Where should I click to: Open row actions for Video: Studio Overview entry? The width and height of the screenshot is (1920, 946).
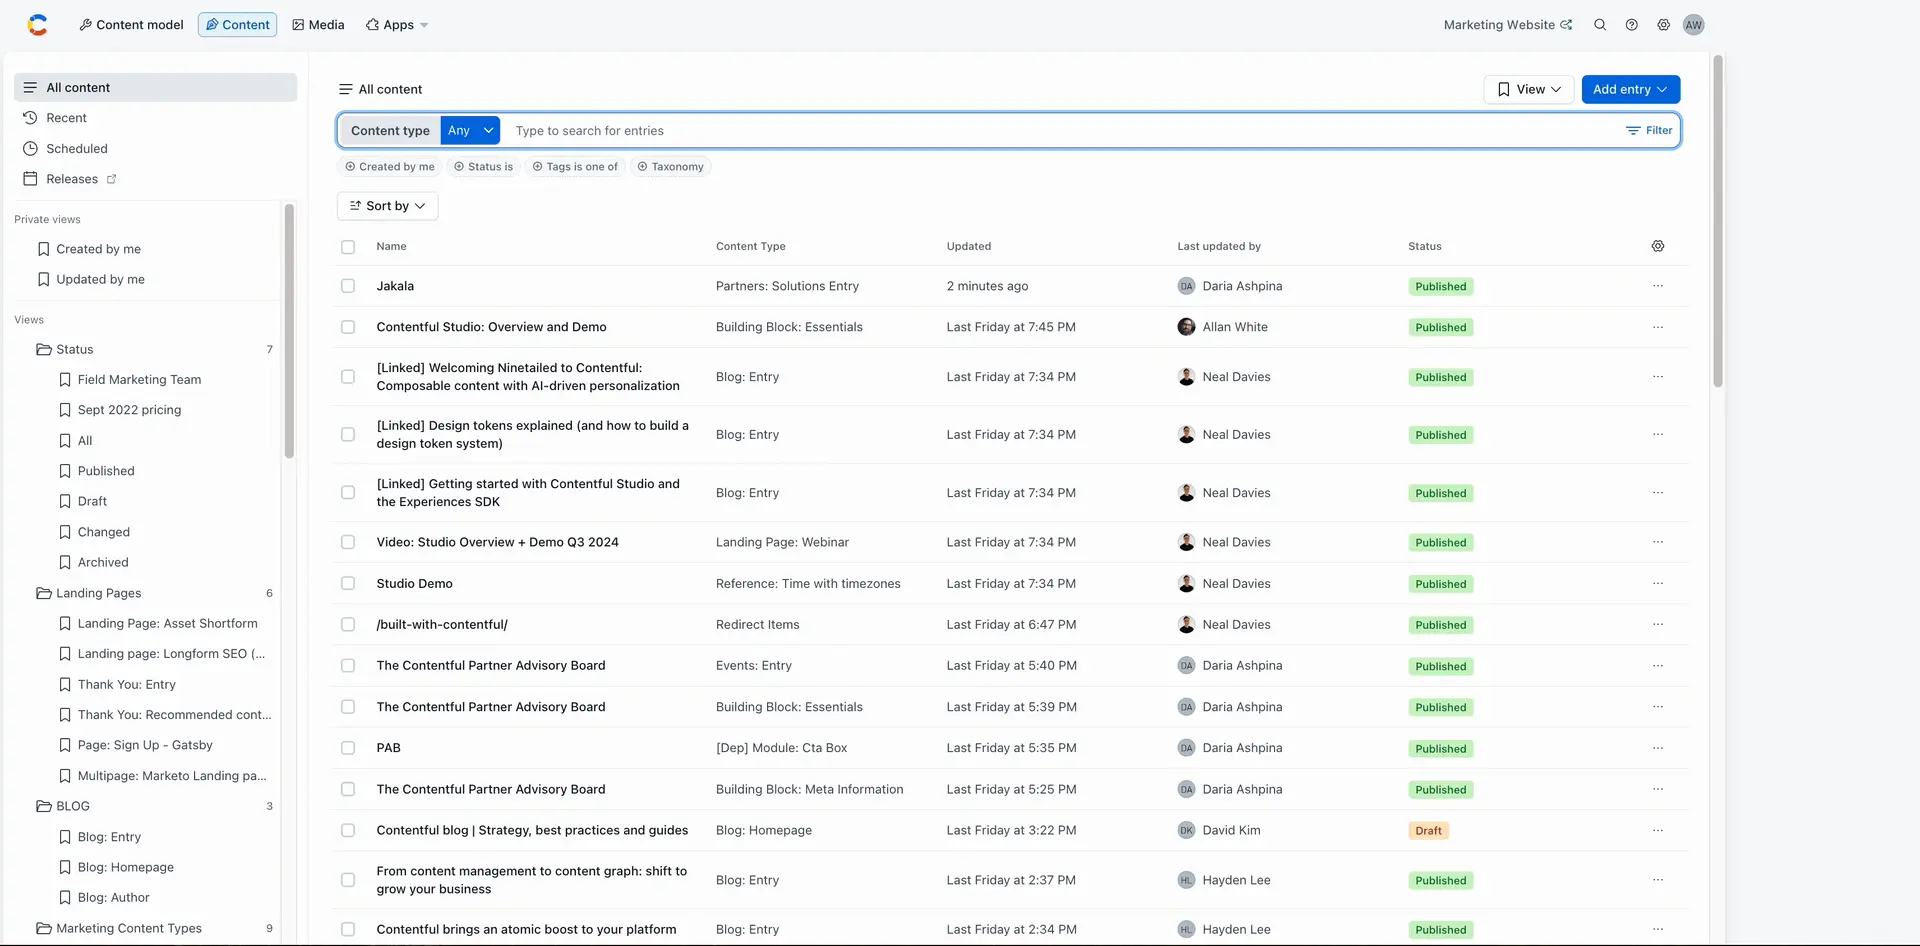tap(1658, 543)
